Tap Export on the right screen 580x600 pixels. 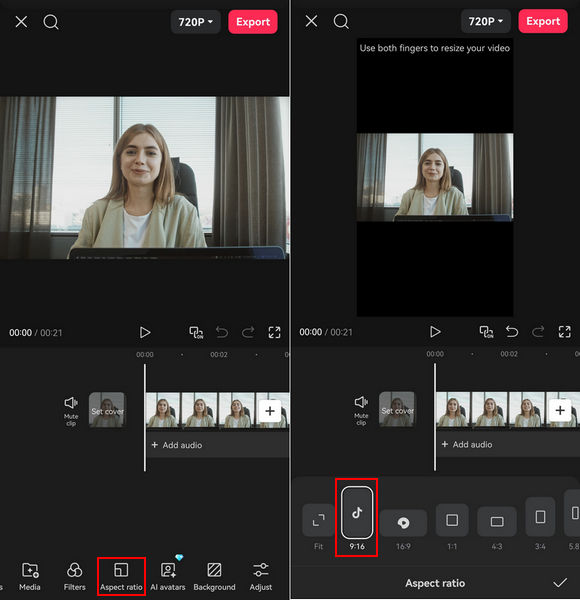click(x=543, y=21)
